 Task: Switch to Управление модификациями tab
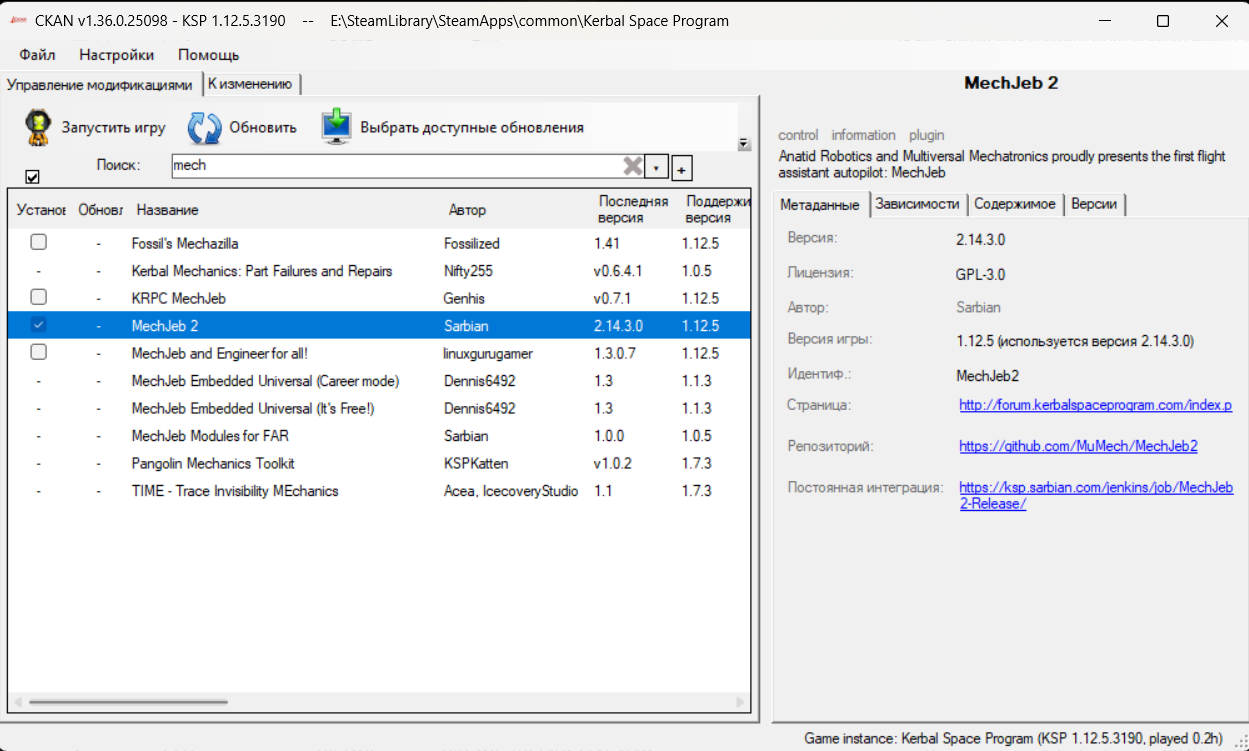tap(99, 85)
